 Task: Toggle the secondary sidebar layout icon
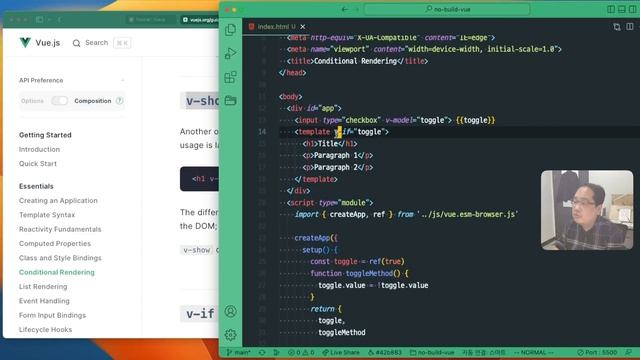coord(632,9)
